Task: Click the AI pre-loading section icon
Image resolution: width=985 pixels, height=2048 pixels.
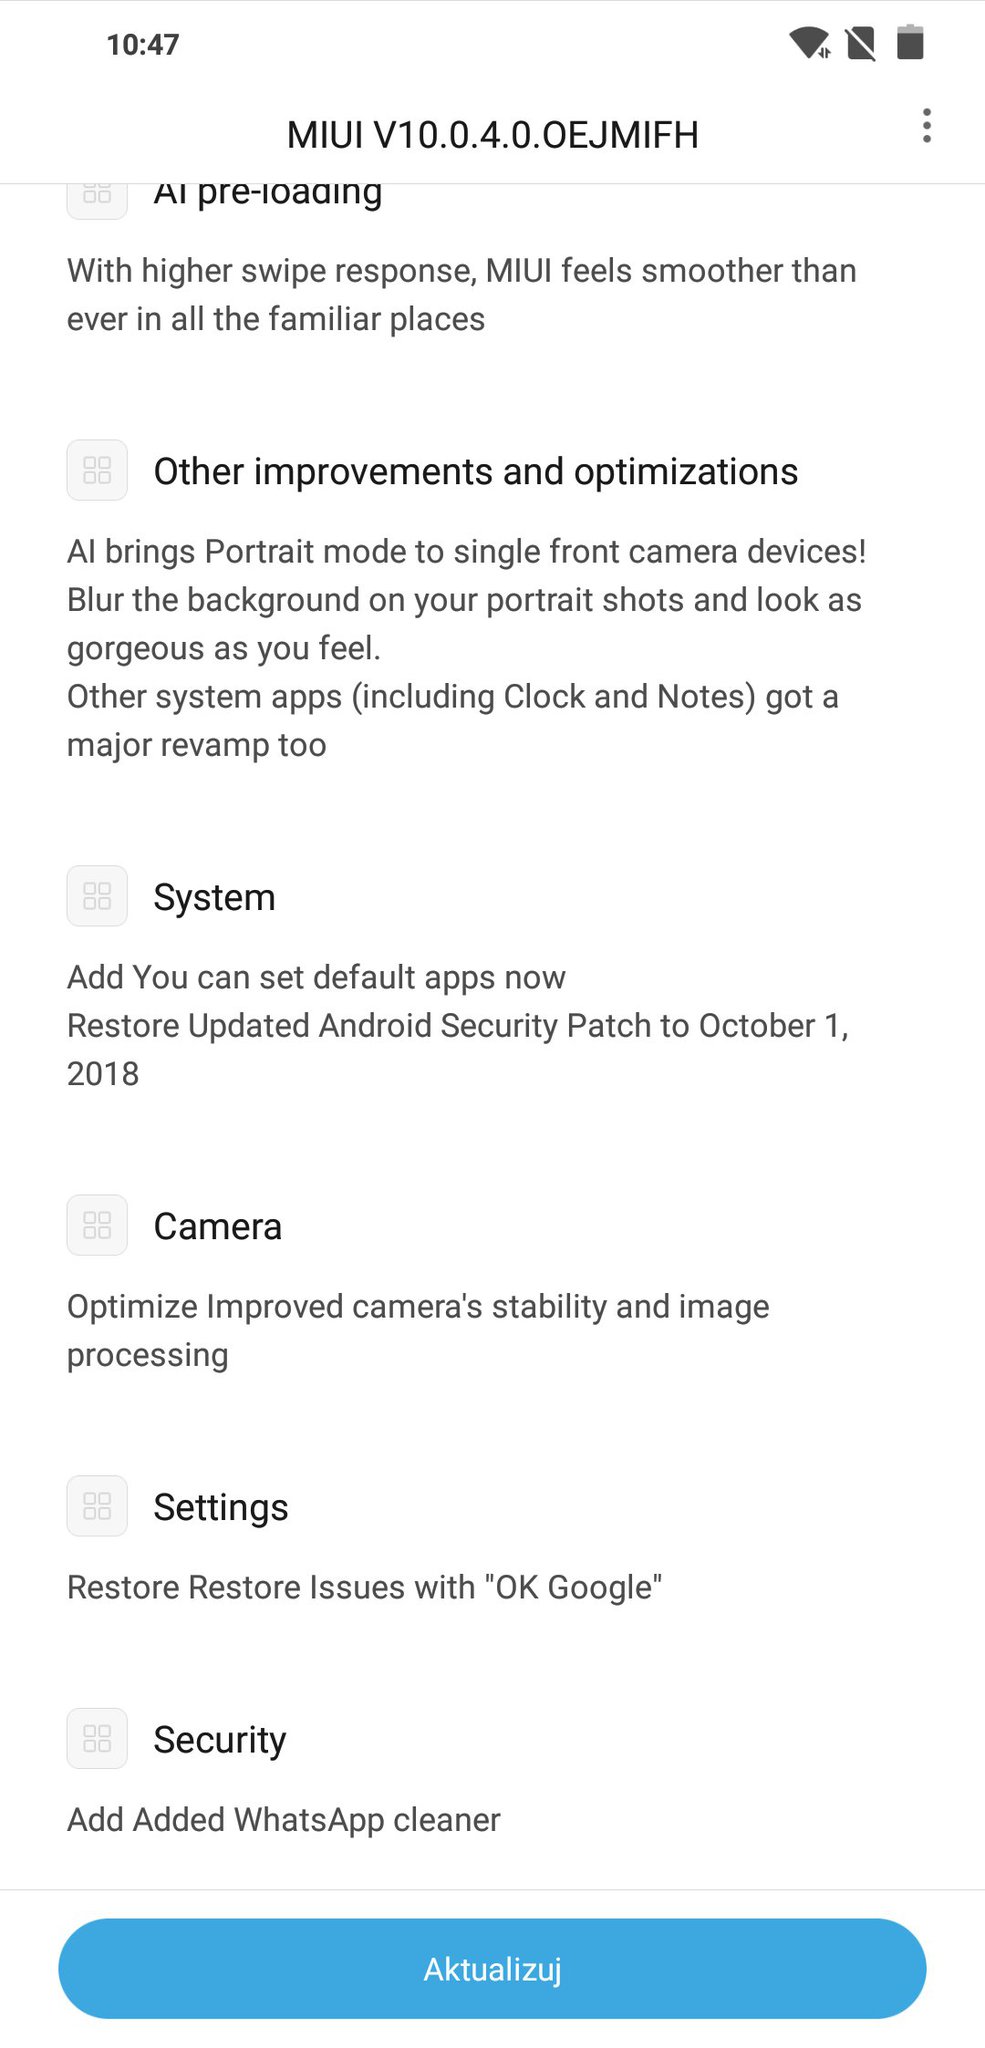Action: [x=97, y=201]
